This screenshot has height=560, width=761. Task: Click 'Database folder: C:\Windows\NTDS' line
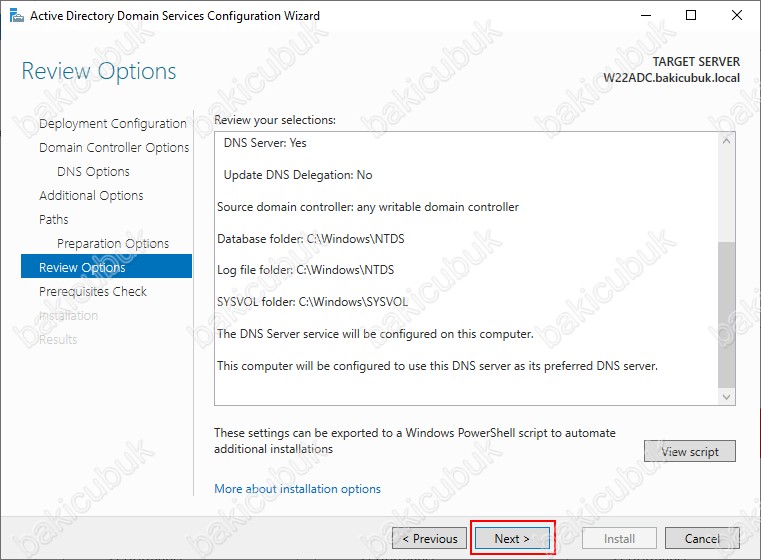(311, 239)
